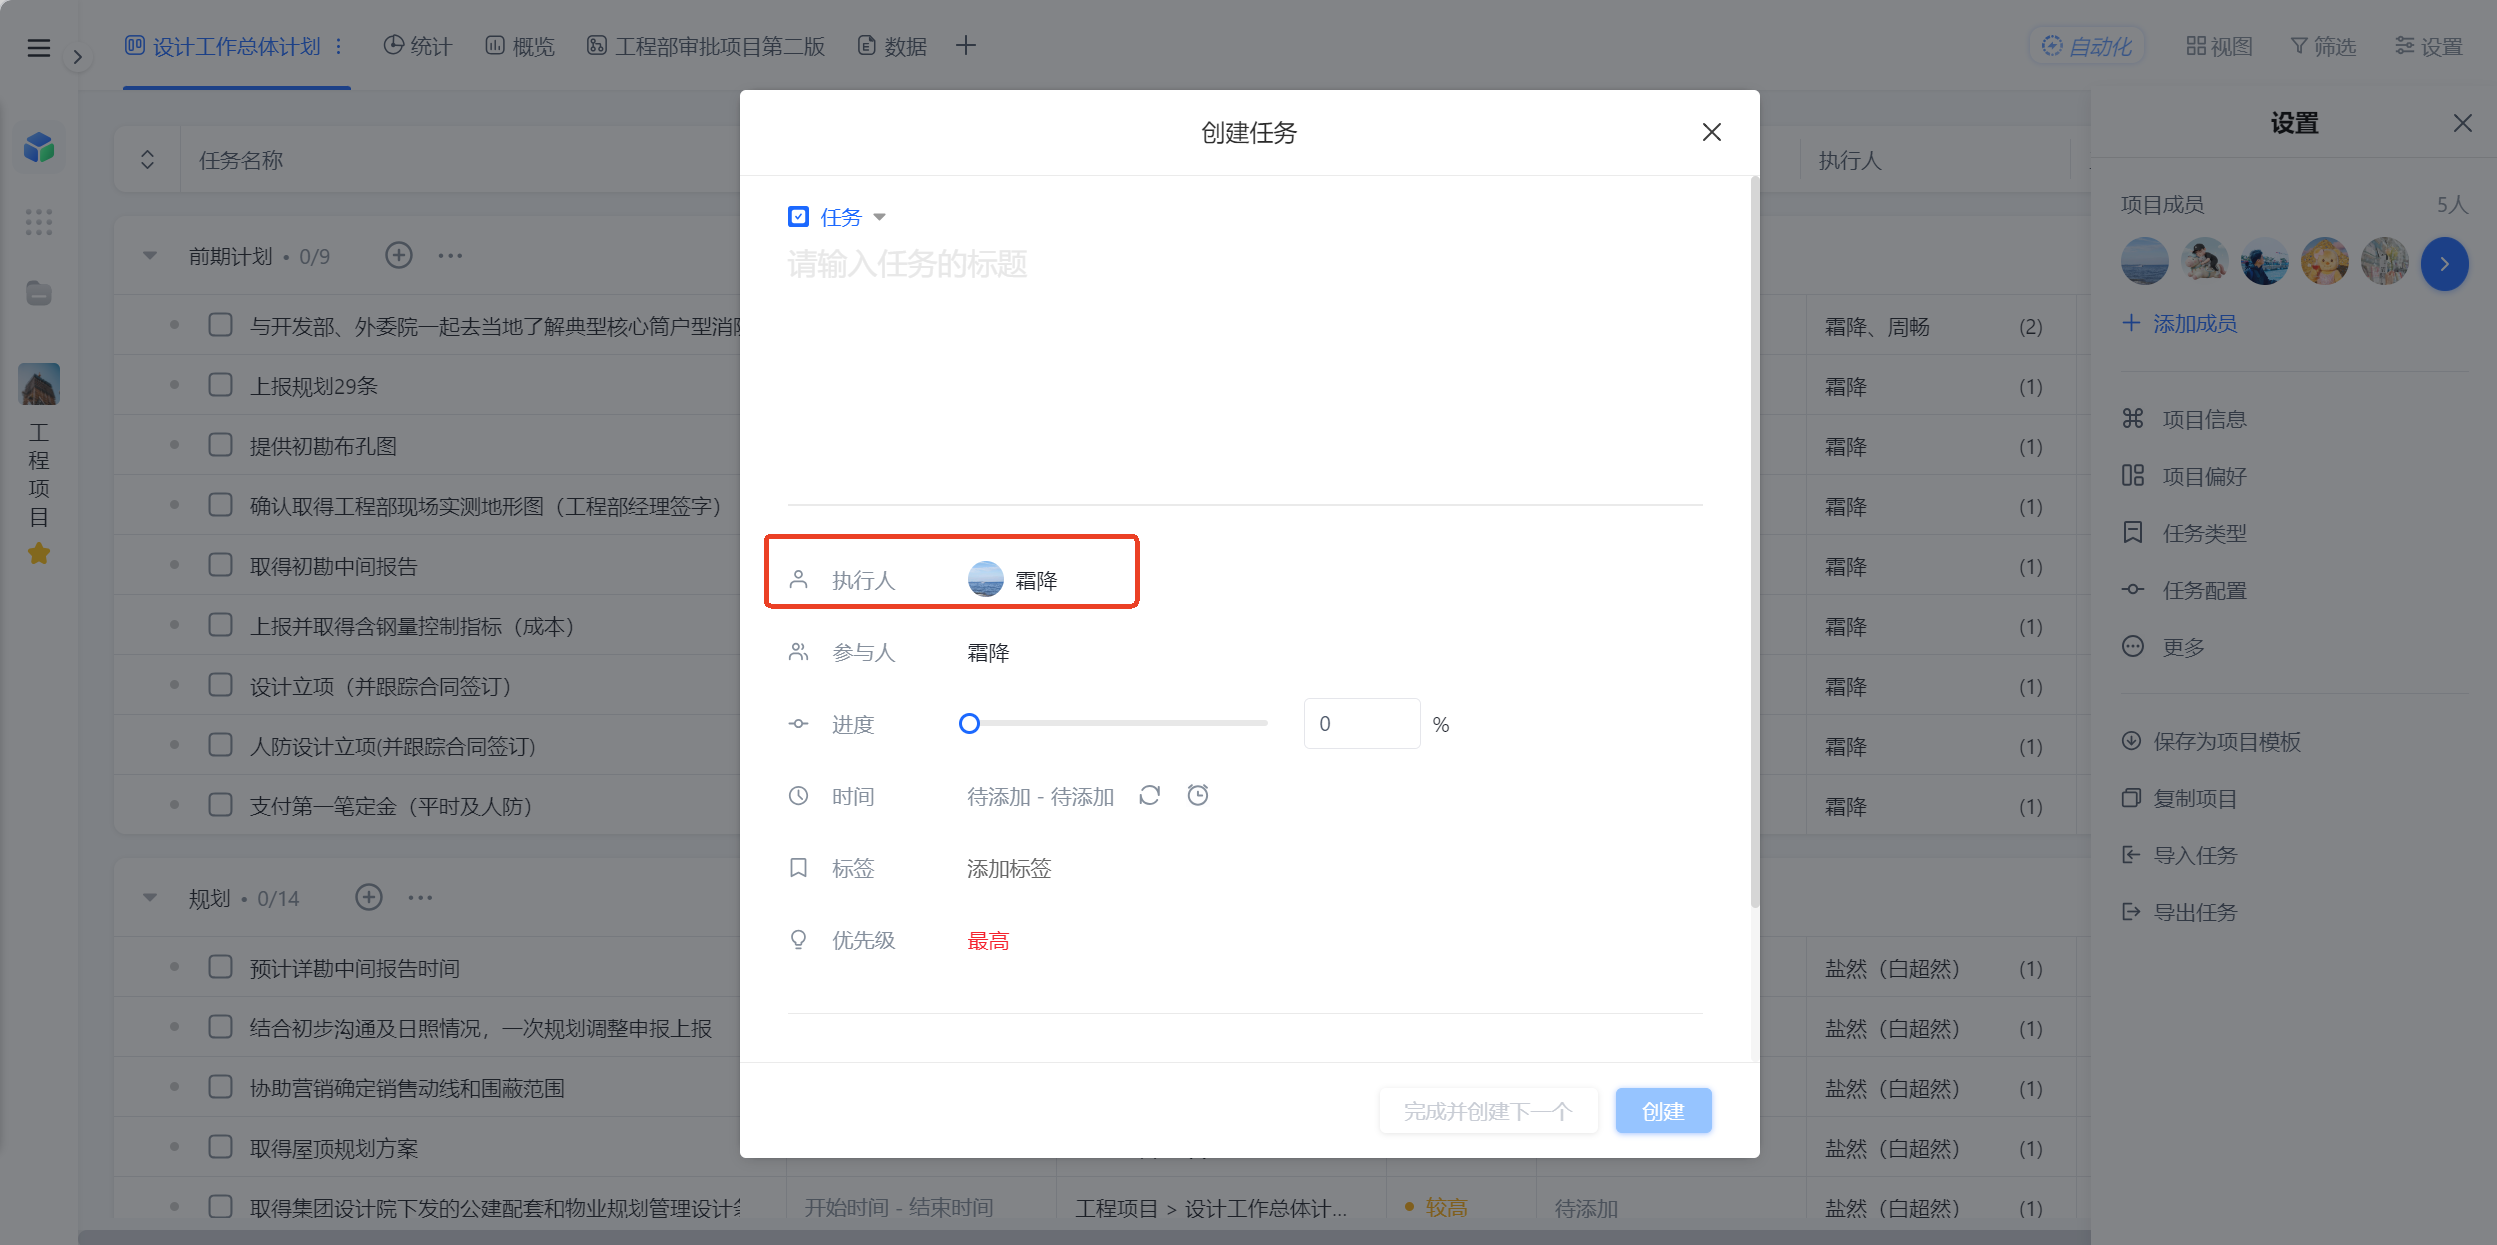Open the 视图 view menu
Viewport: 2497px width, 1245px height.
(x=2219, y=46)
